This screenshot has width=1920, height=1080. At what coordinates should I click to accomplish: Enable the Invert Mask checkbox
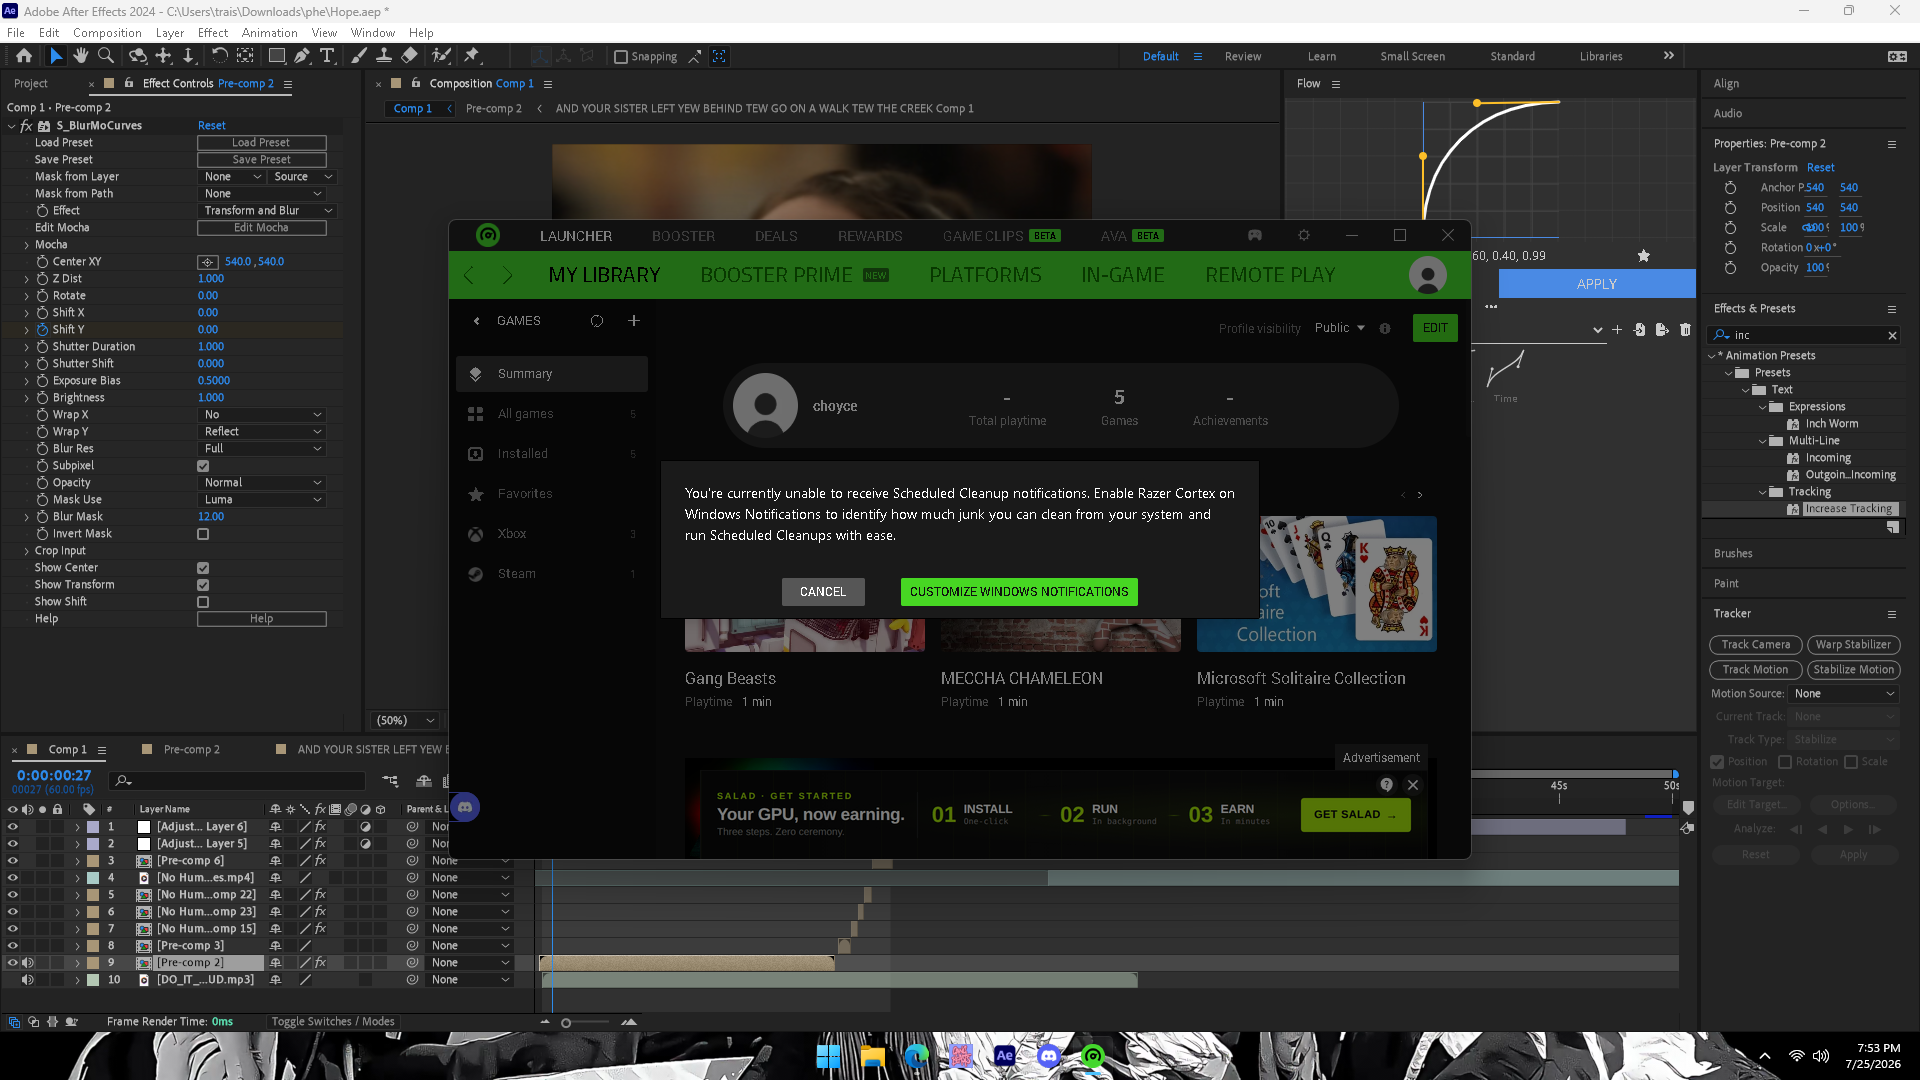coord(203,534)
